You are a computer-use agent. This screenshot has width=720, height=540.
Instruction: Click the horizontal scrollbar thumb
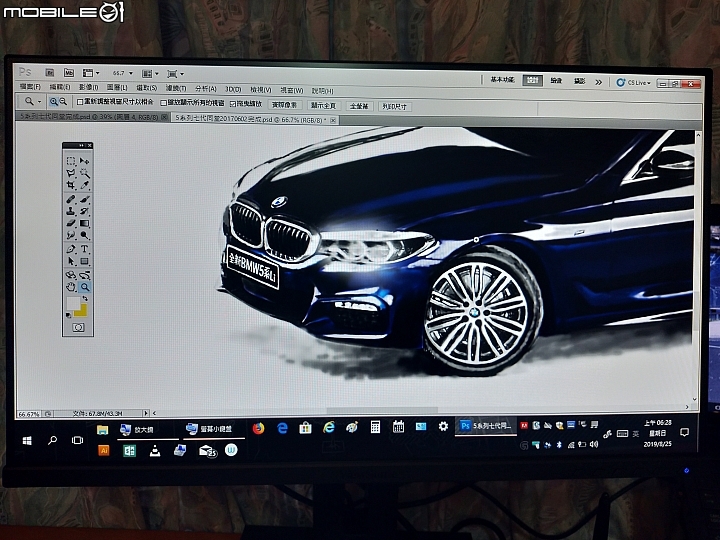[382, 410]
